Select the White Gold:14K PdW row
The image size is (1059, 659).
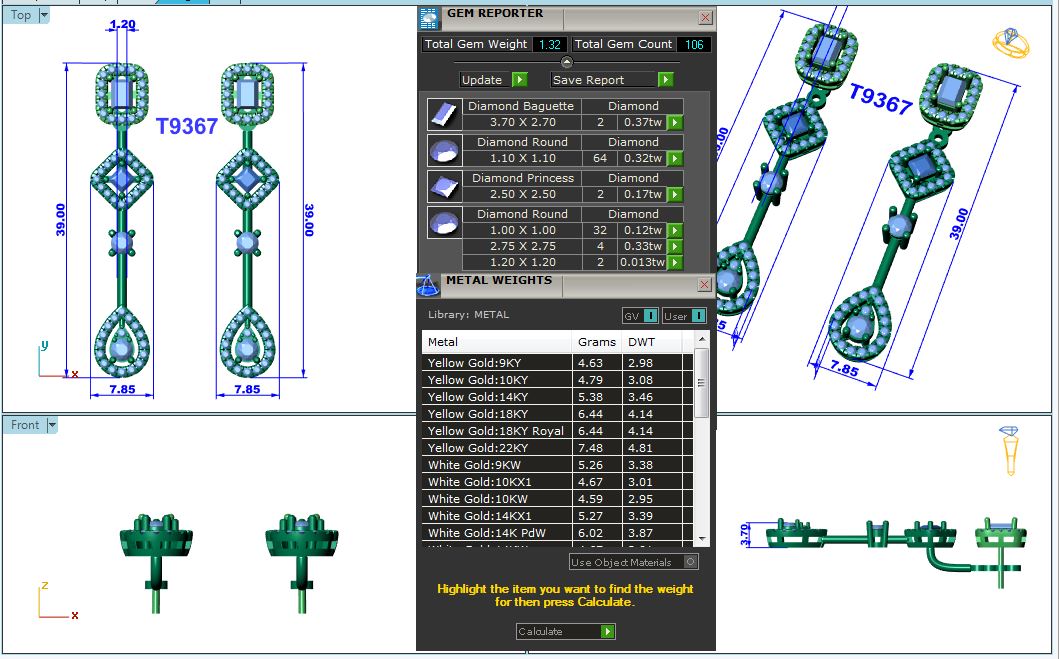click(496, 533)
